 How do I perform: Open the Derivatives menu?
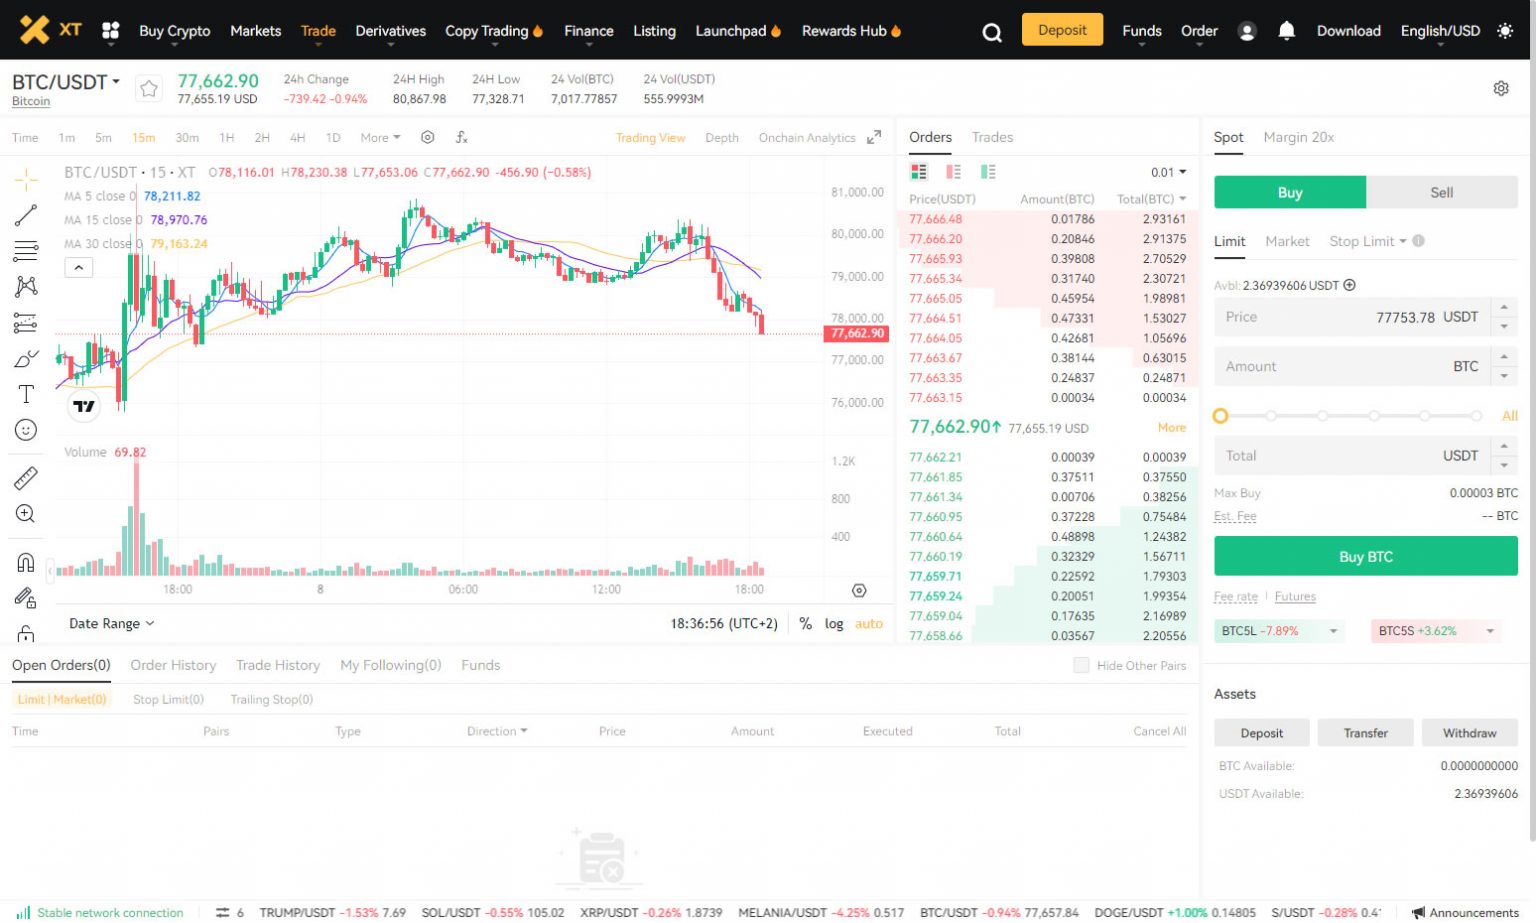click(x=390, y=31)
